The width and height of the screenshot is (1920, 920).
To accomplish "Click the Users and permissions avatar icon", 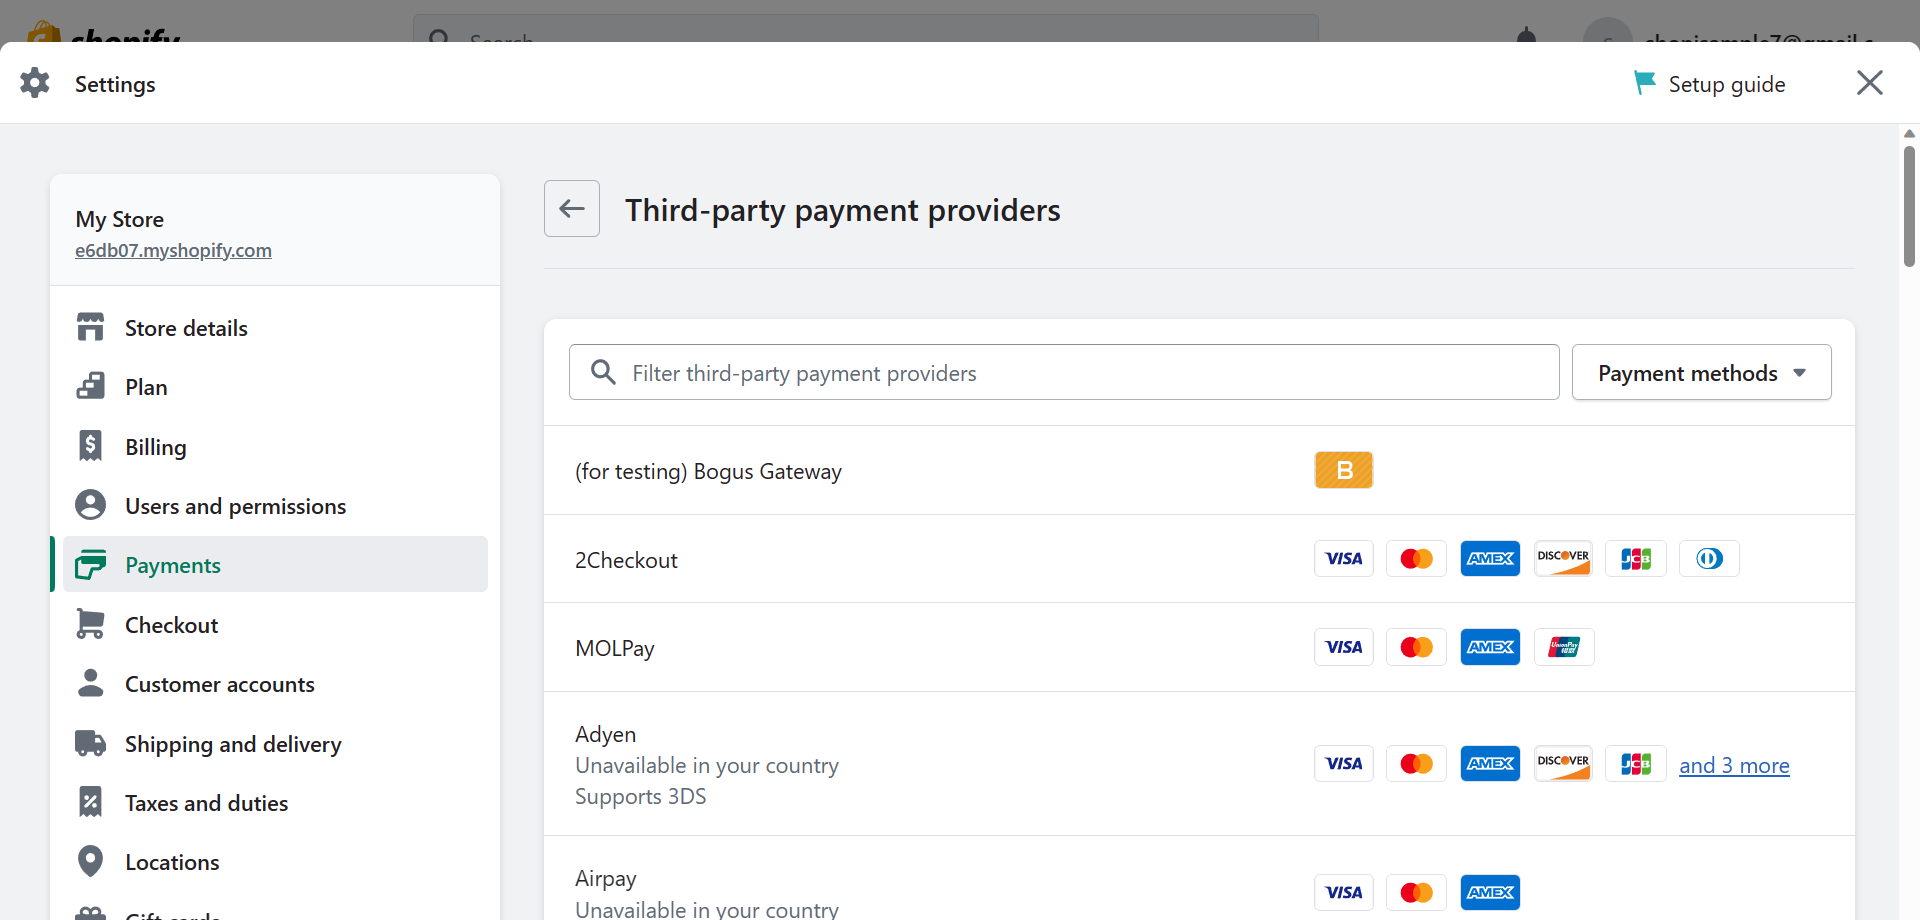I will [x=91, y=505].
